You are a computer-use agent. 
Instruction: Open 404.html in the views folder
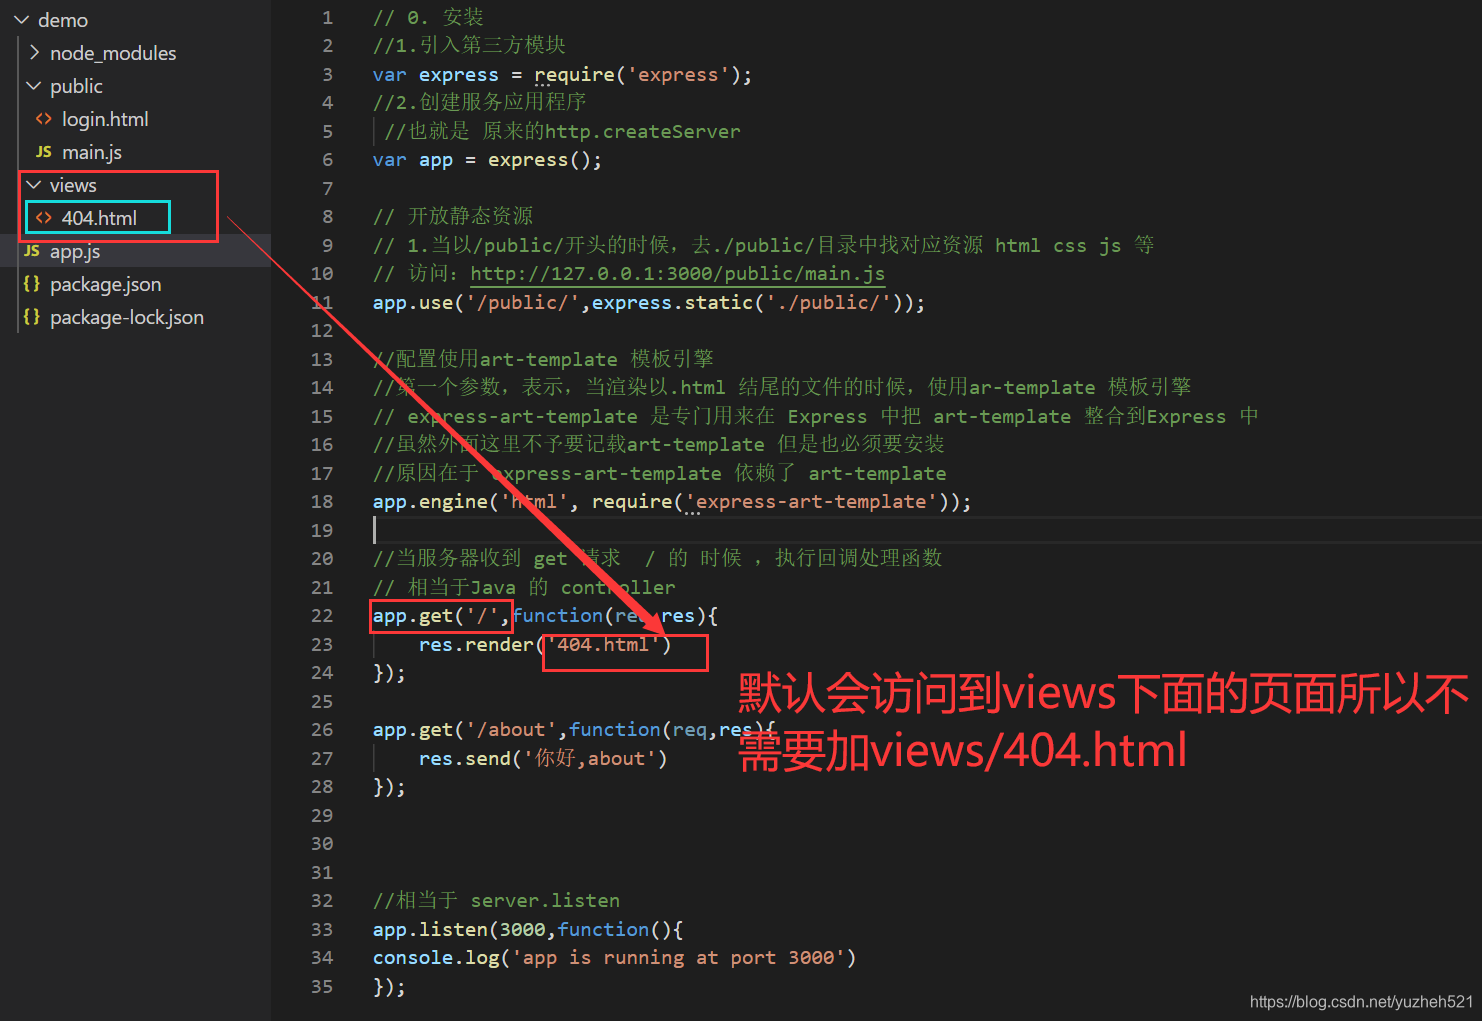coord(99,218)
